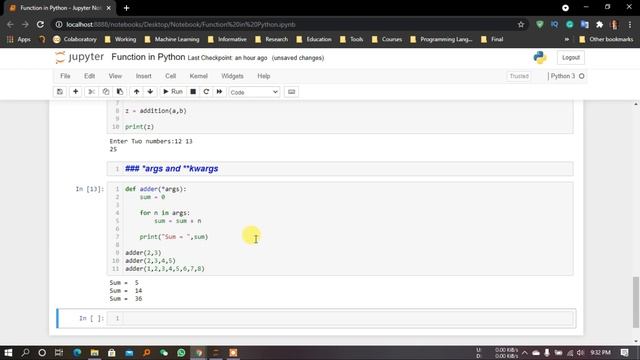Insert a cell below with plus icon
Viewport: 640px width, 360px height.
pos(76,92)
